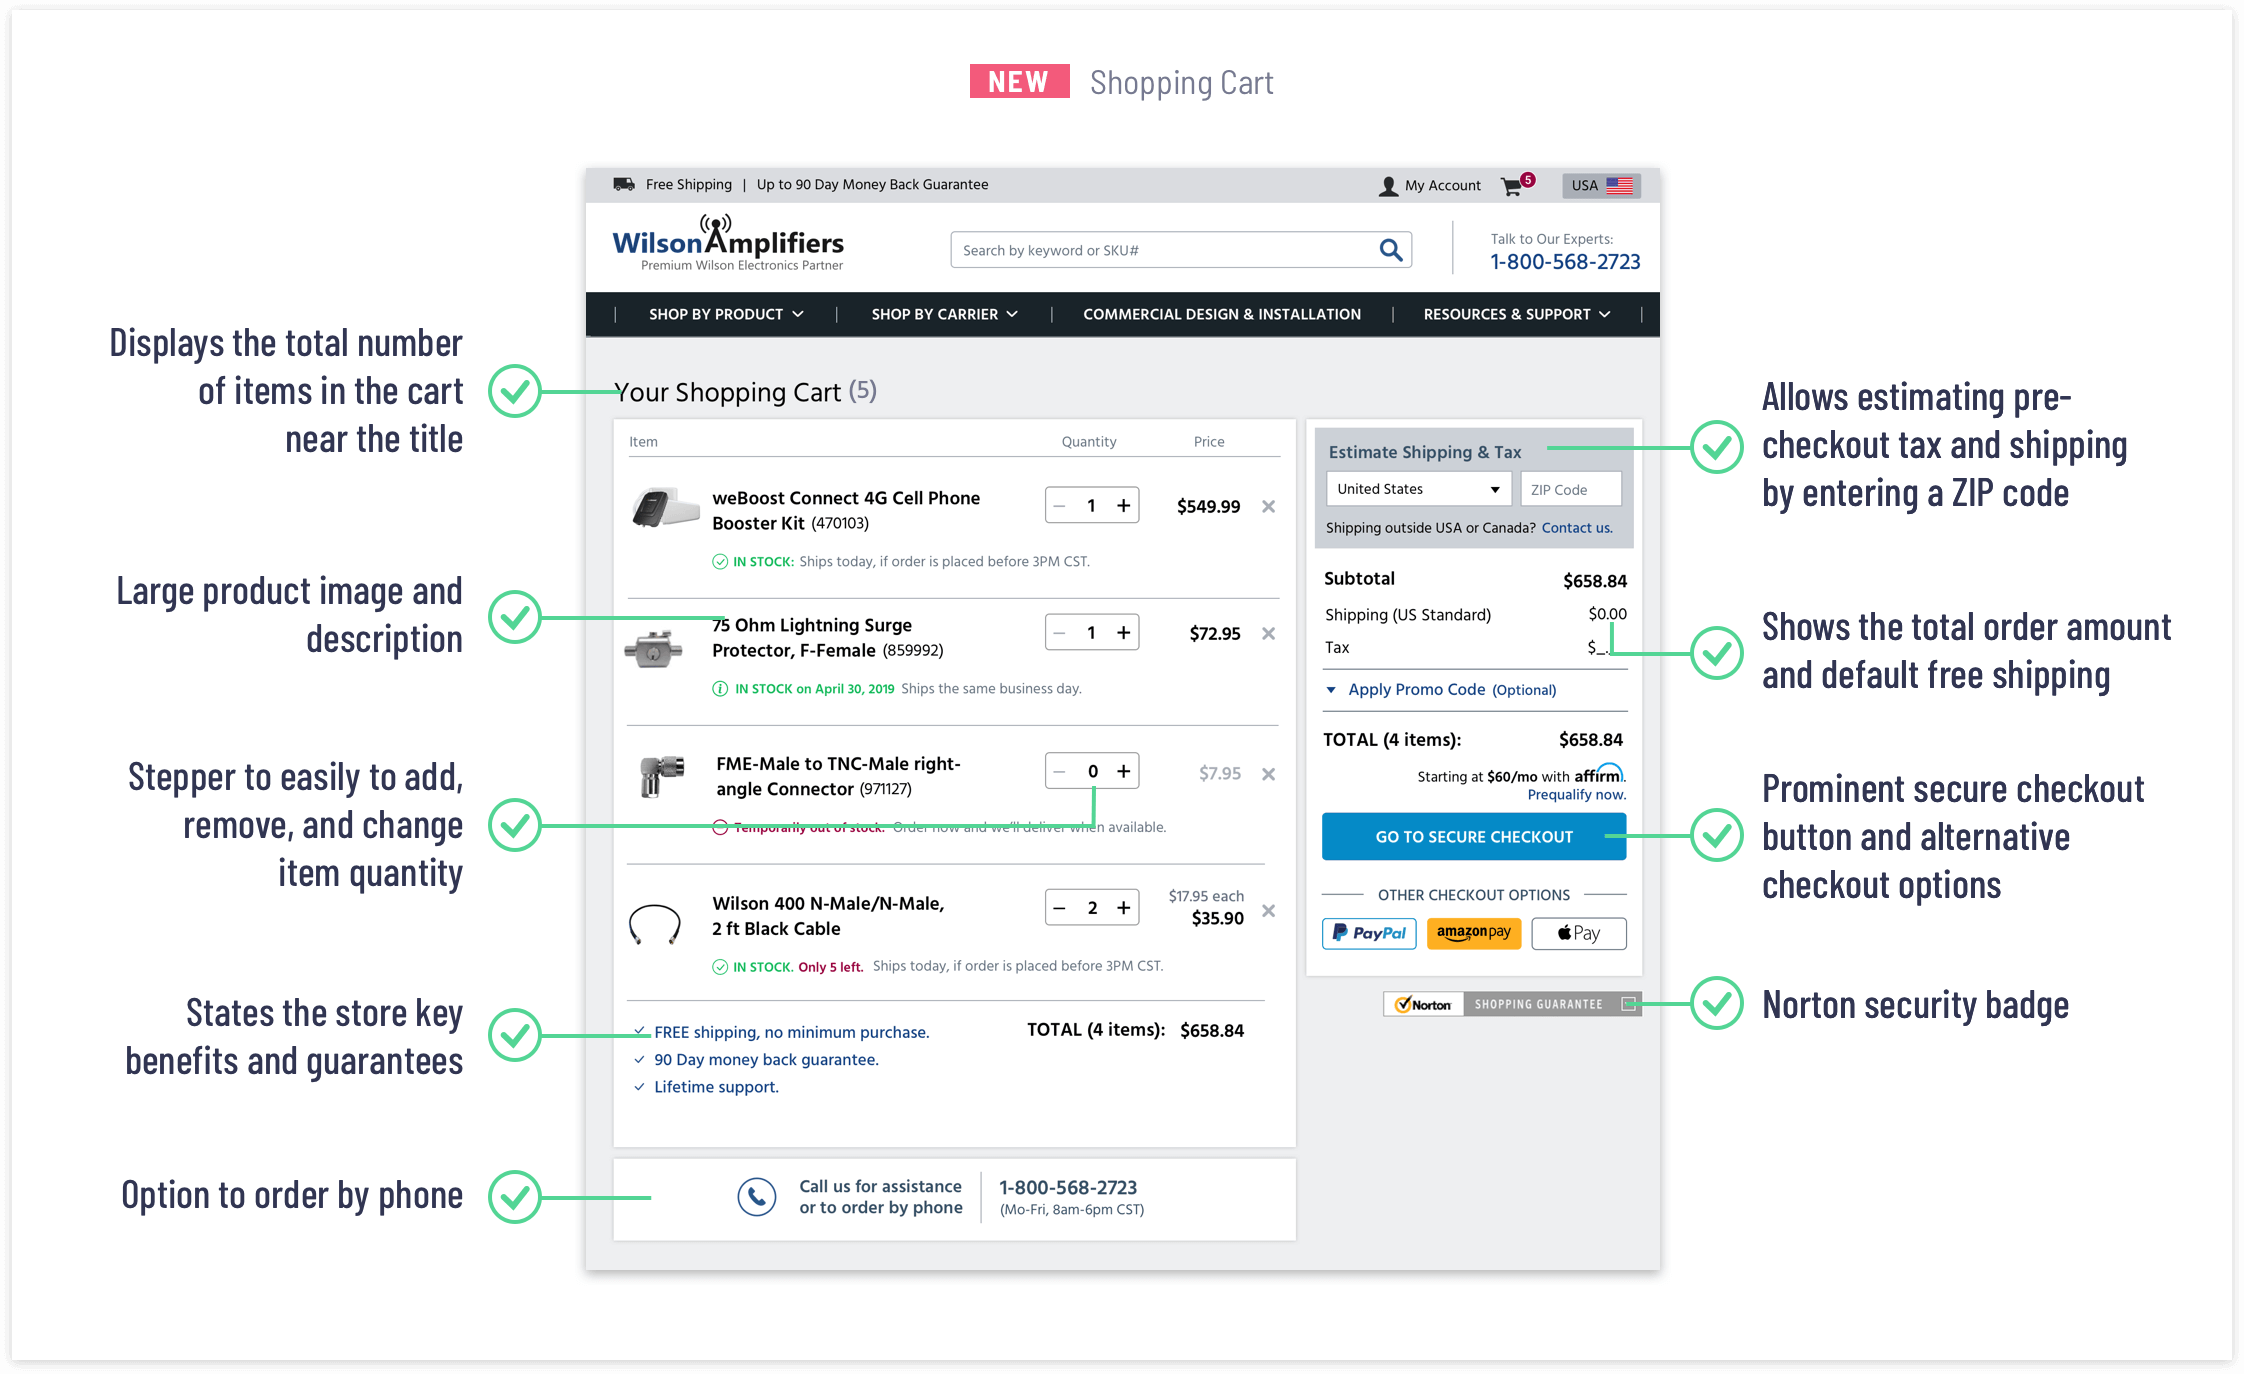Open the United States country dropdown
The image size is (2244, 1374).
click(1417, 489)
